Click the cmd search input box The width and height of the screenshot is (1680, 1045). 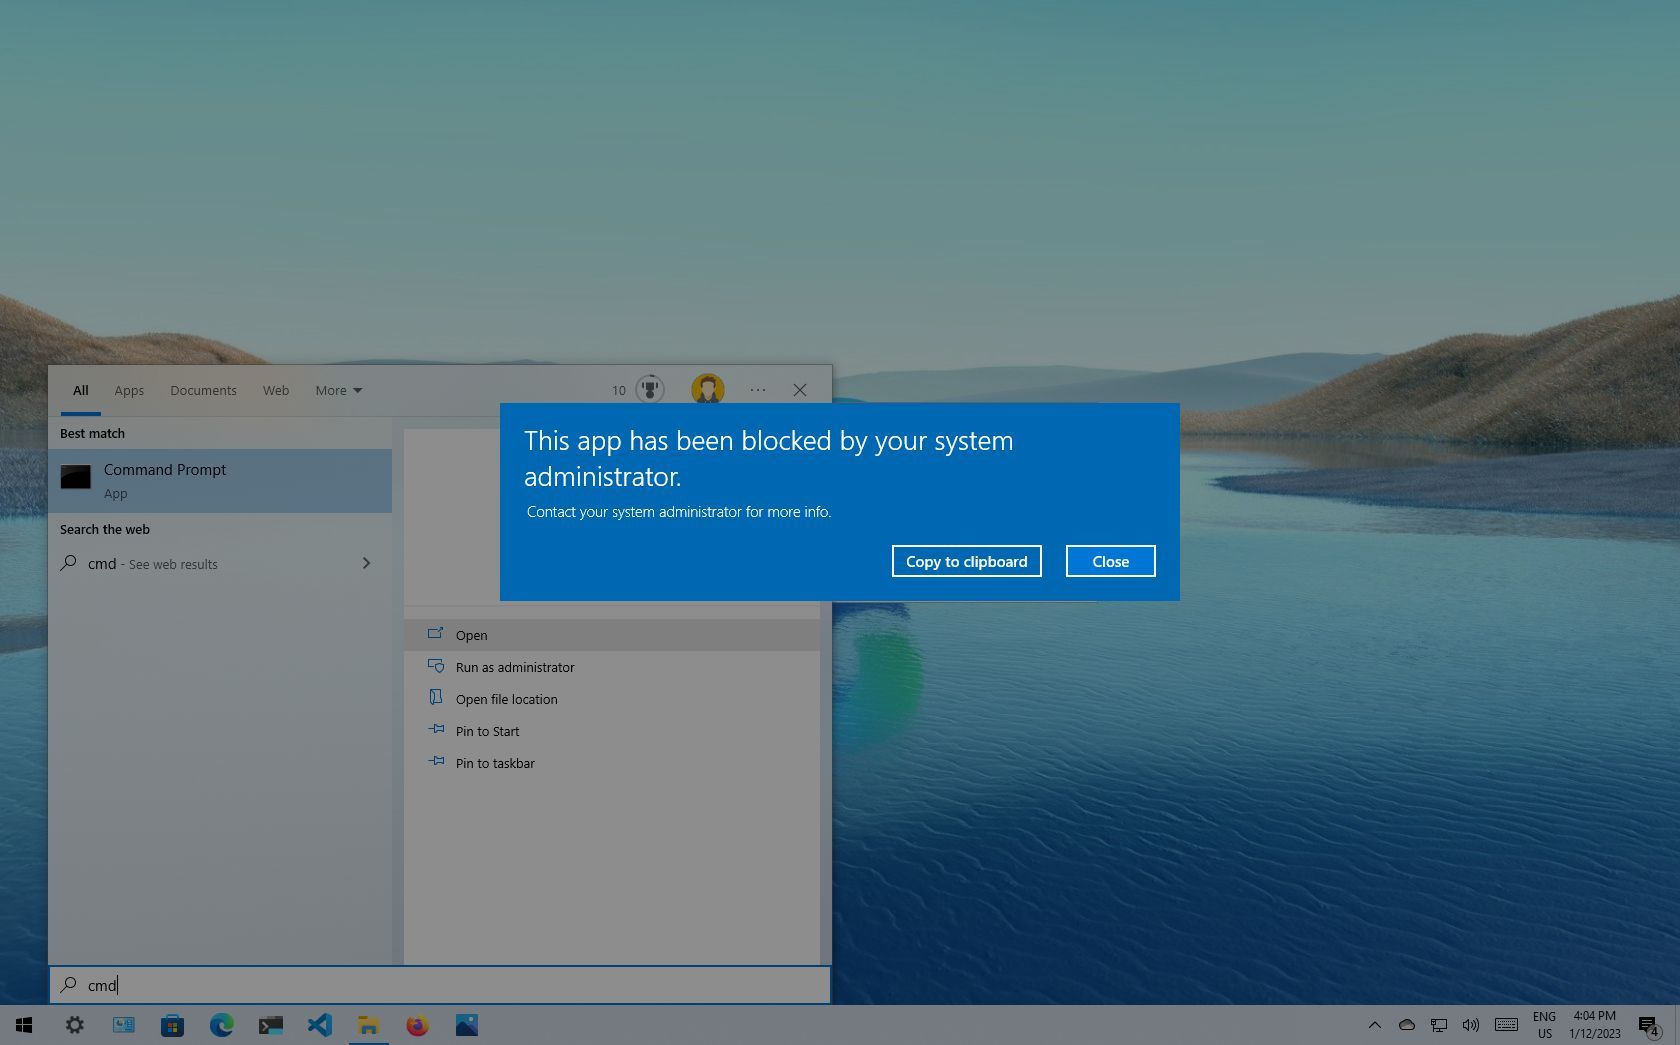tap(440, 985)
